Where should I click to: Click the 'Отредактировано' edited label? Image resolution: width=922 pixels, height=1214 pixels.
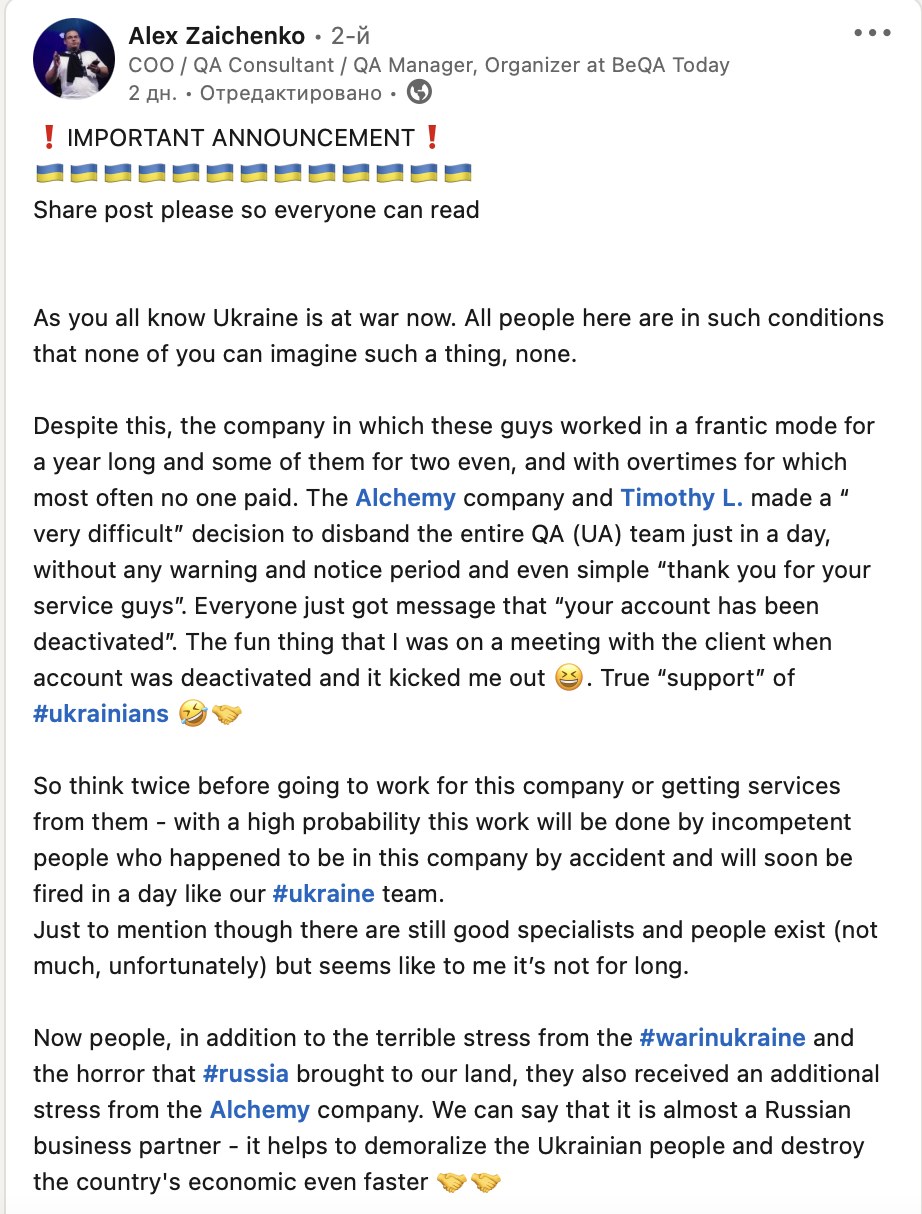291,93
